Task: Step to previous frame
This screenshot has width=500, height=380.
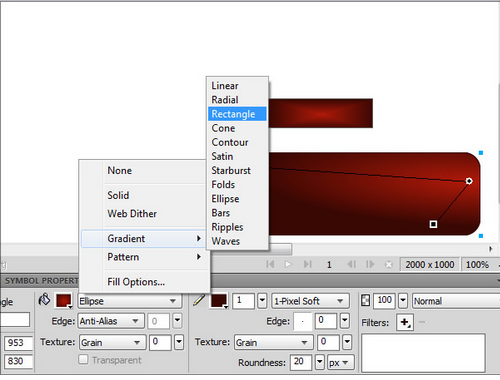Action: pyautogui.click(x=351, y=264)
